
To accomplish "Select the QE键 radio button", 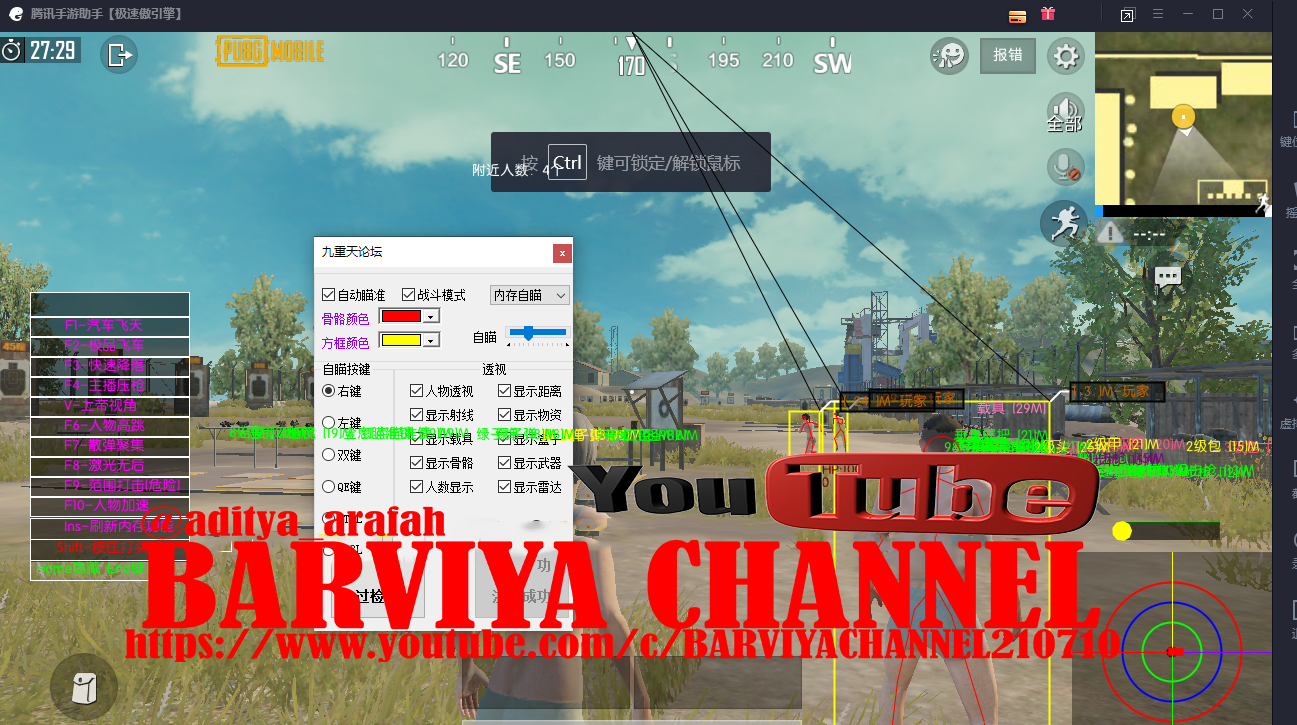I will (329, 487).
